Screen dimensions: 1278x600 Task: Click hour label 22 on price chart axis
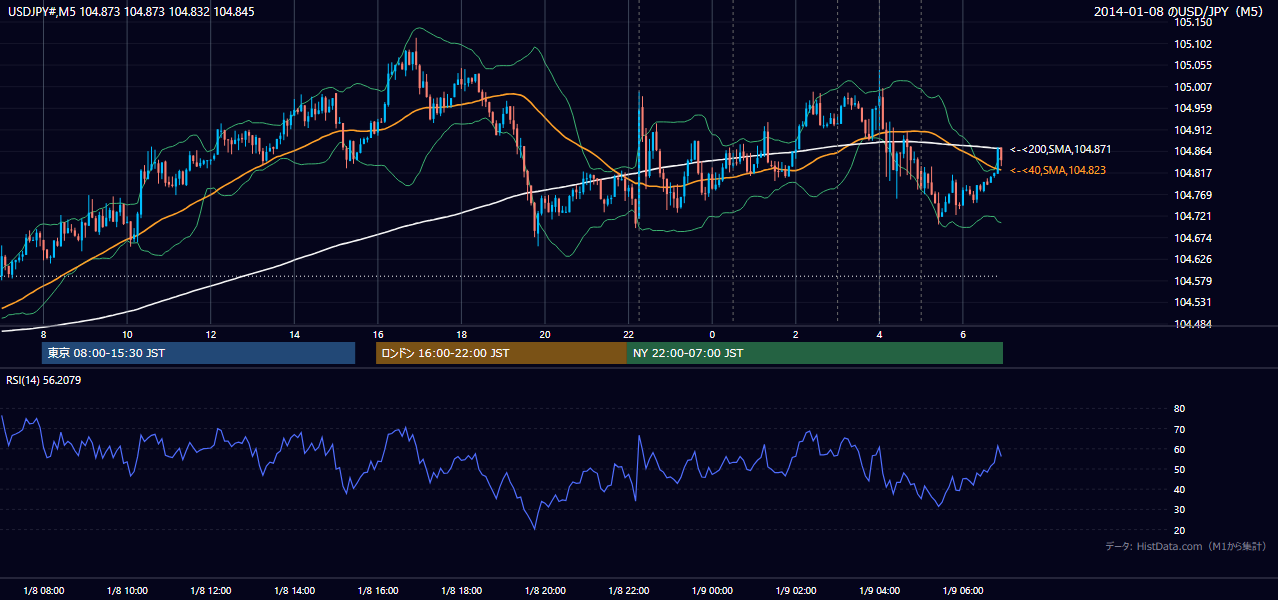pyautogui.click(x=629, y=334)
